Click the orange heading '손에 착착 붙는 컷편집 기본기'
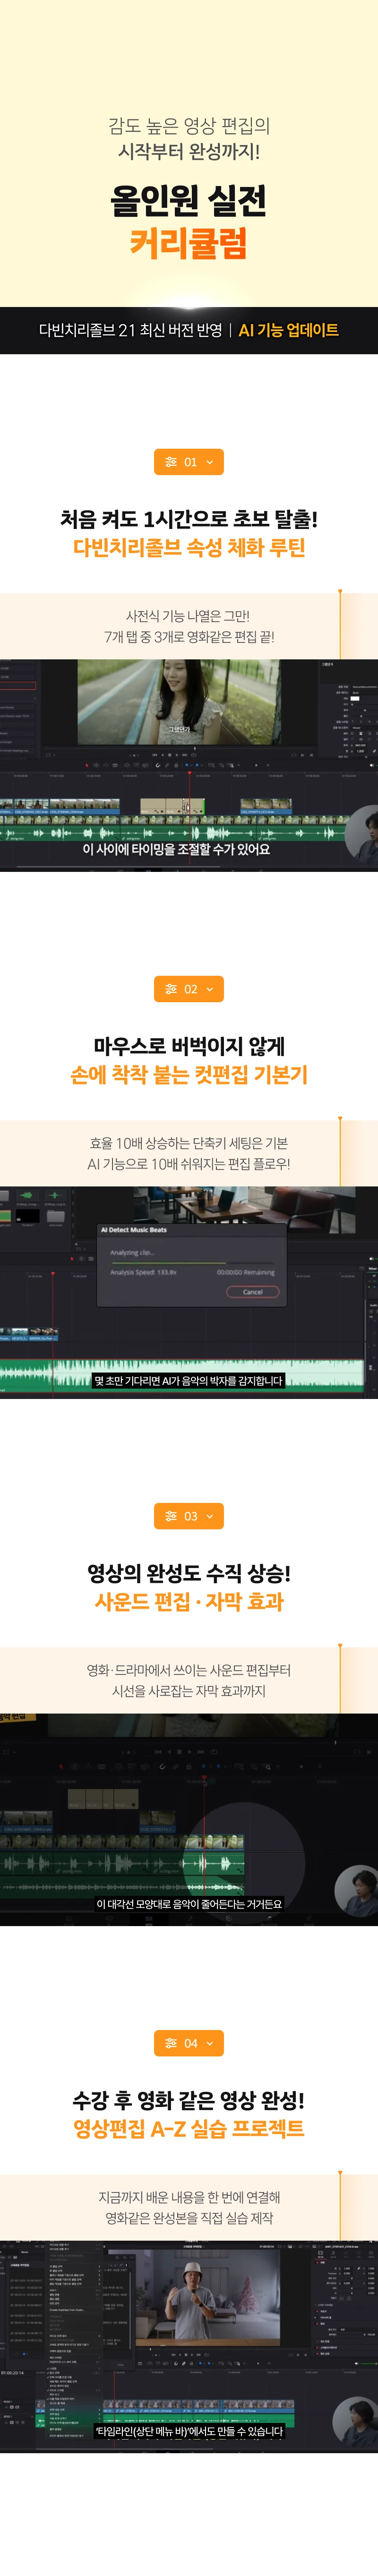 [189, 1075]
